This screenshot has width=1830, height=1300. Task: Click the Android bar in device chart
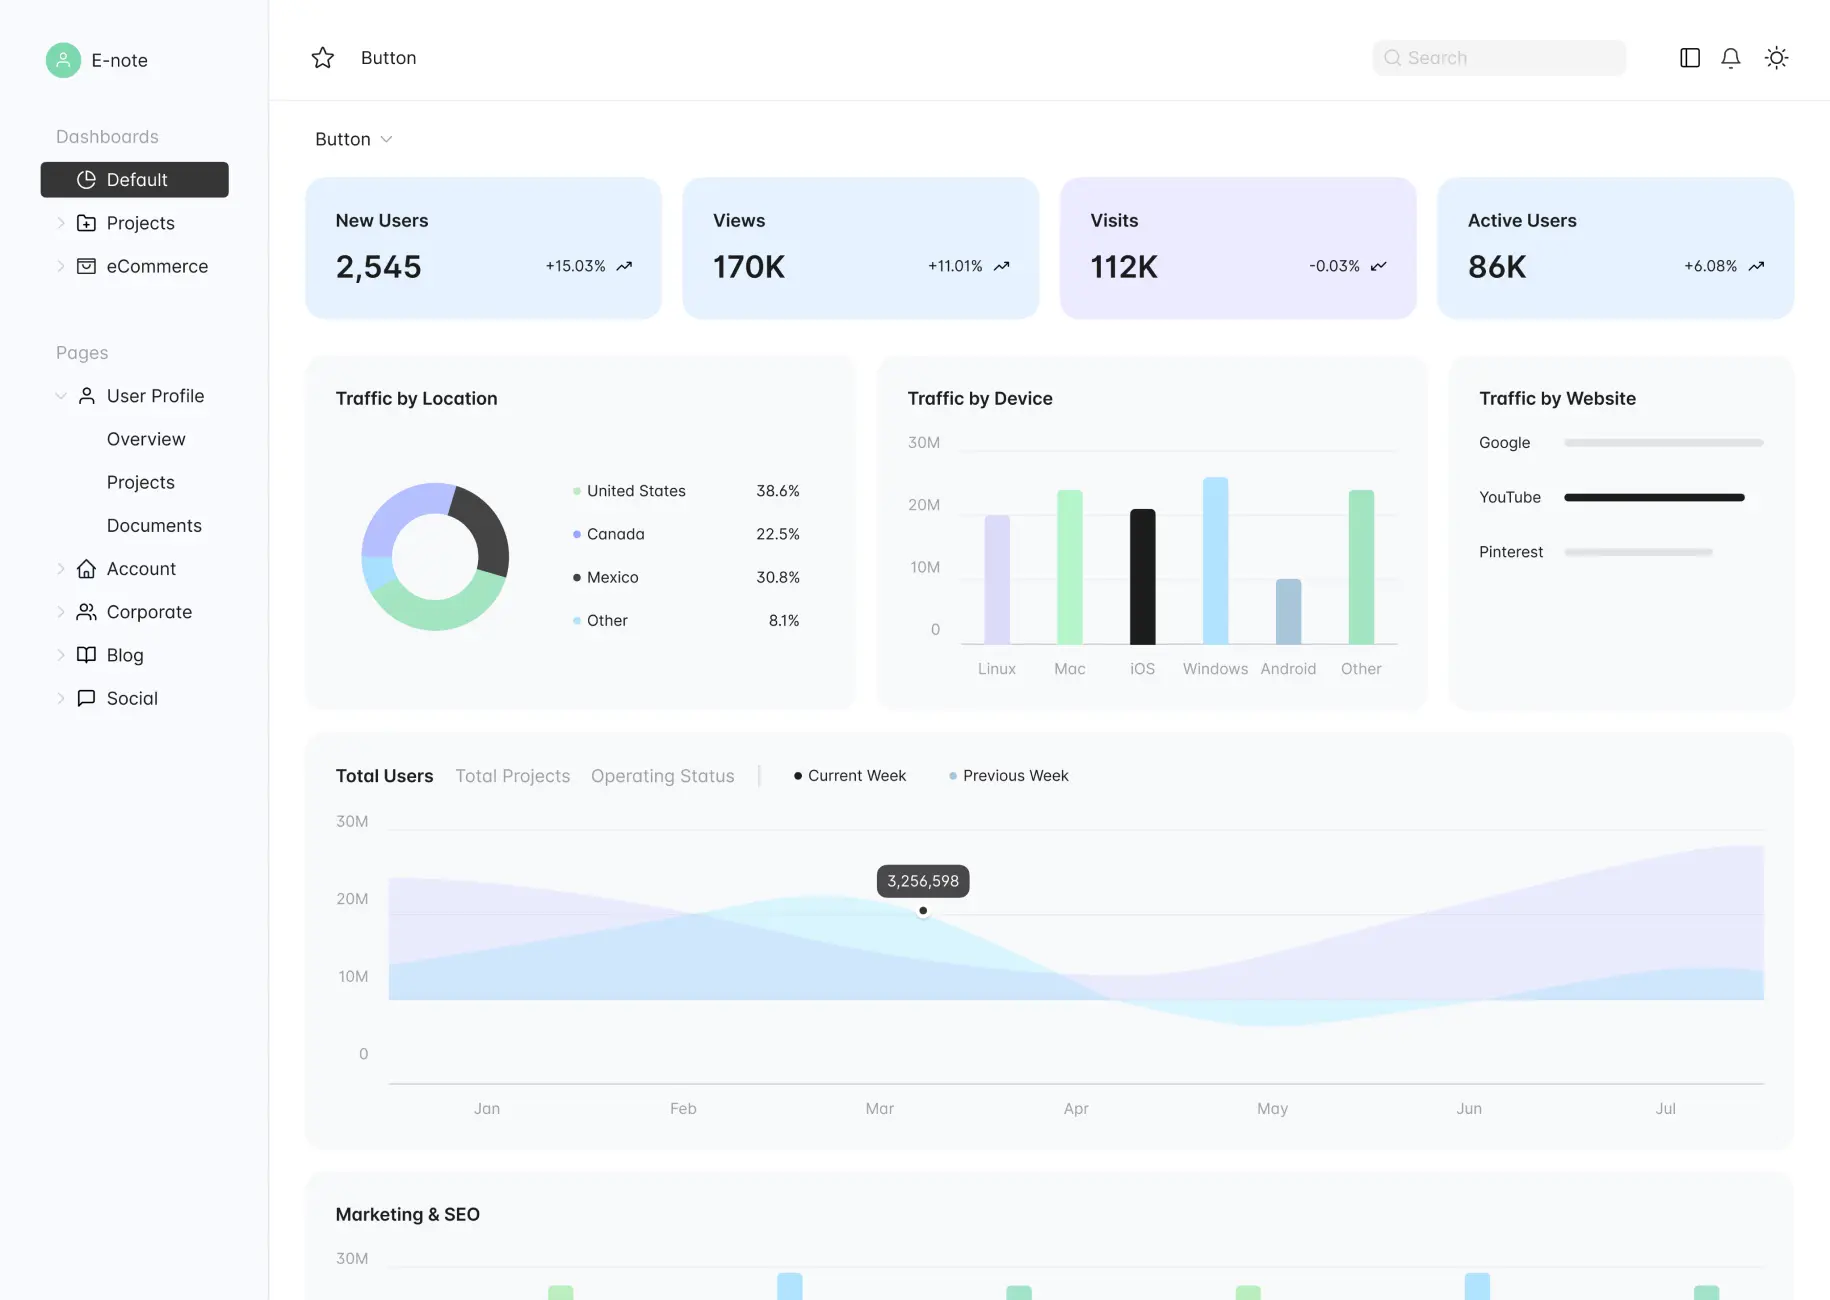coord(1288,612)
